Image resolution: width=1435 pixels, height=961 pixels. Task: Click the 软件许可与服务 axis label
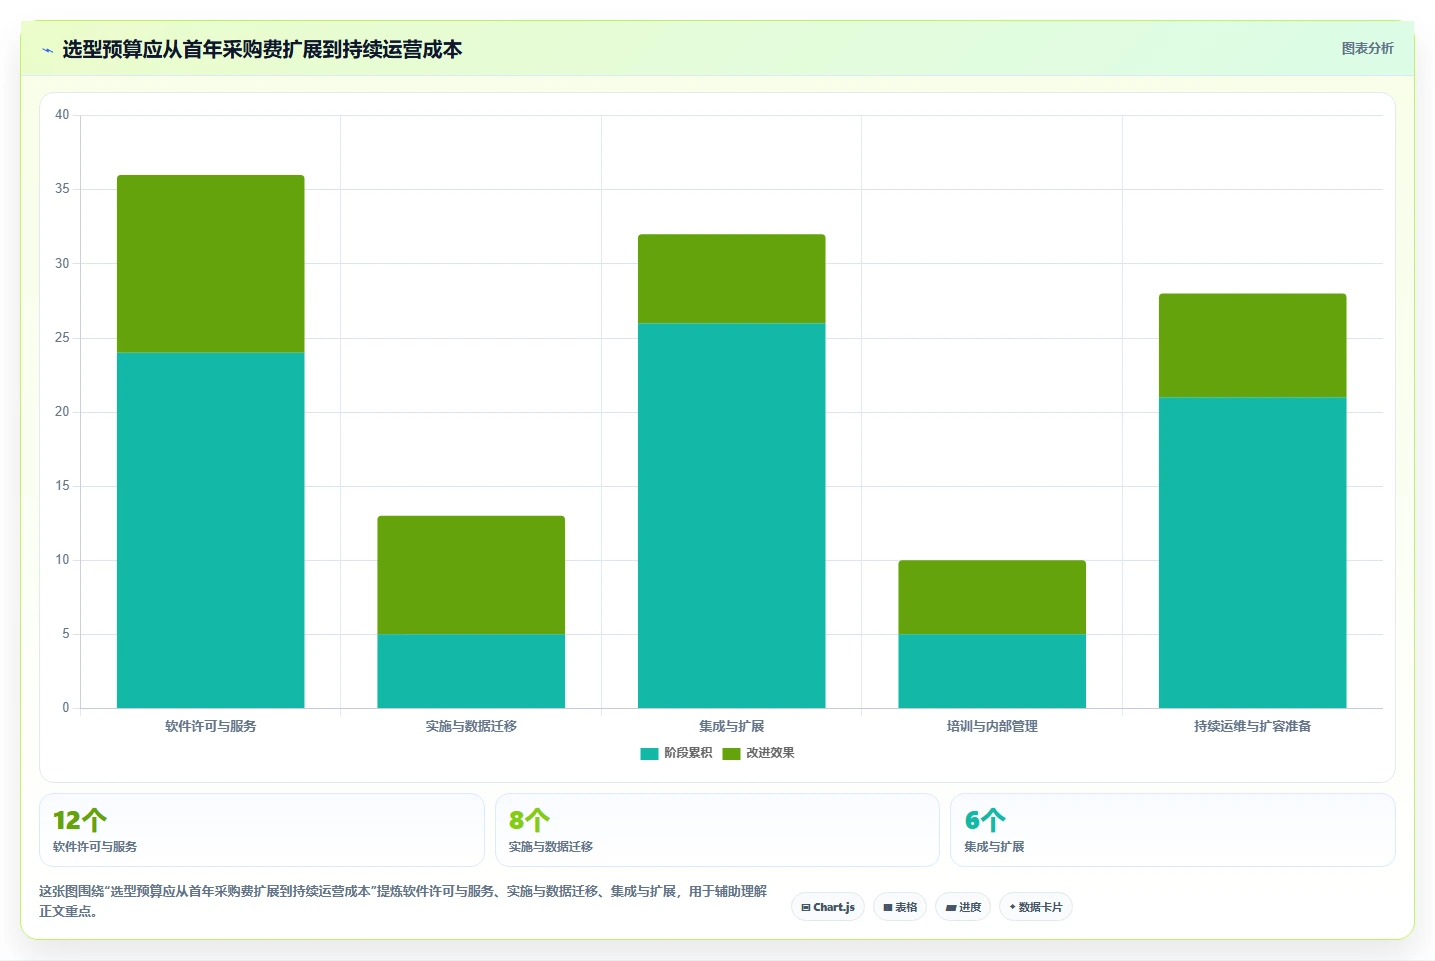click(210, 726)
